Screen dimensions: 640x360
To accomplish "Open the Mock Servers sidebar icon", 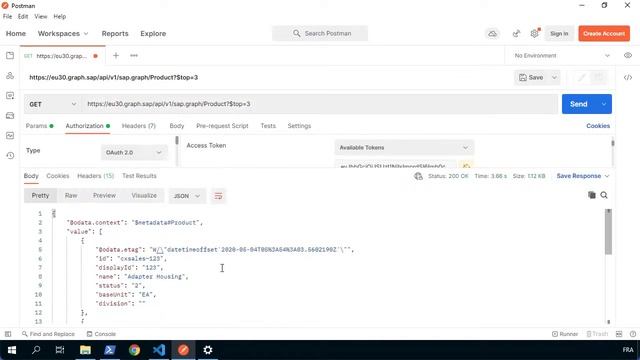I will click(x=10, y=116).
